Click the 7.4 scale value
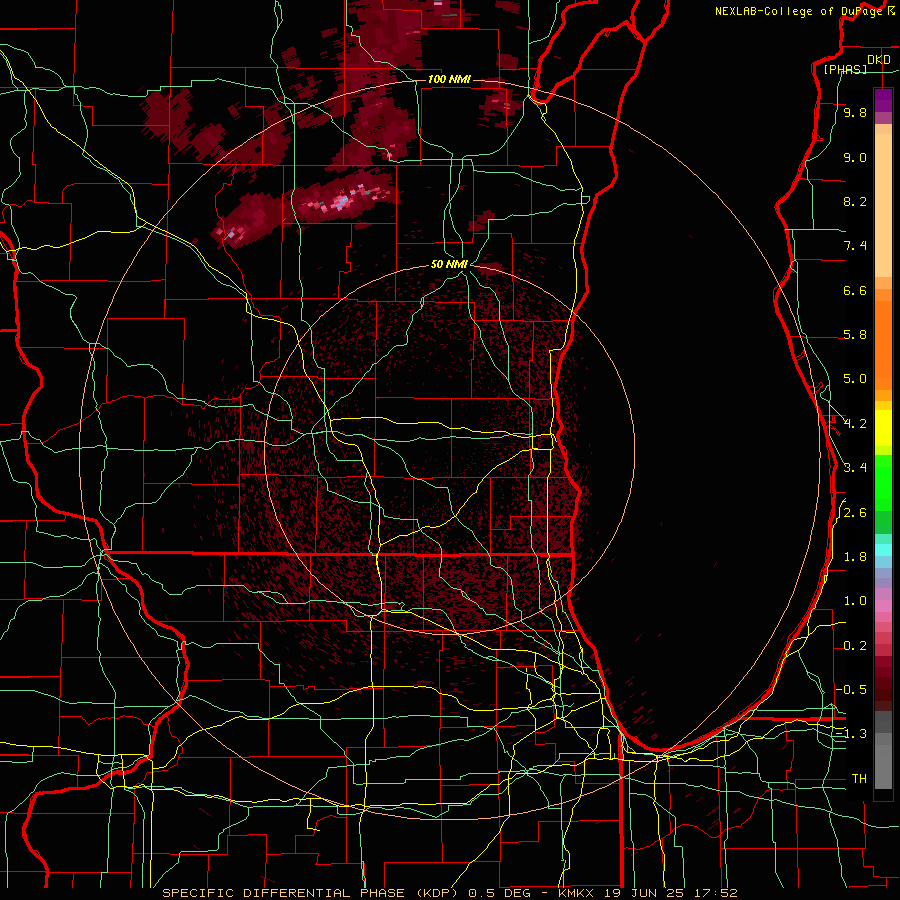 click(x=855, y=246)
